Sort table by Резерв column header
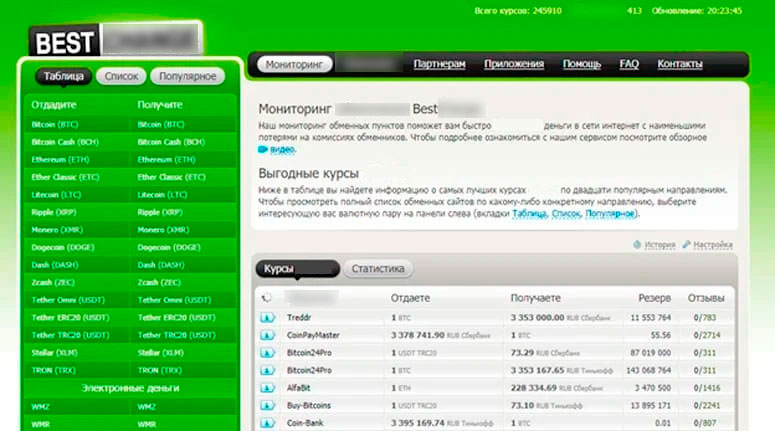The height and width of the screenshot is (431, 775). click(x=654, y=298)
